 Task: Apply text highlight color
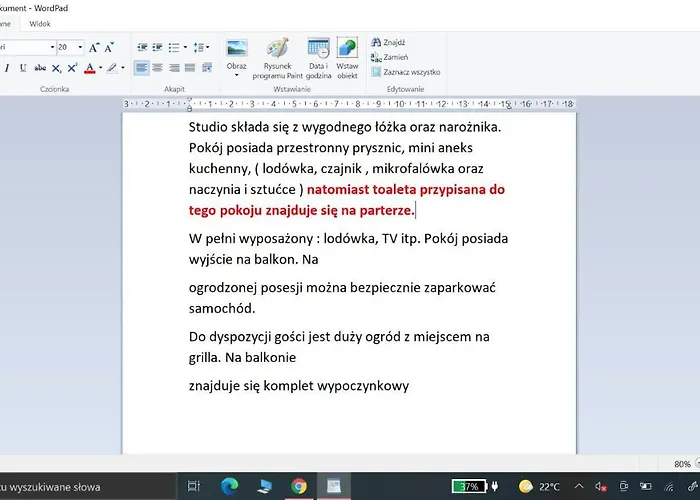[112, 68]
